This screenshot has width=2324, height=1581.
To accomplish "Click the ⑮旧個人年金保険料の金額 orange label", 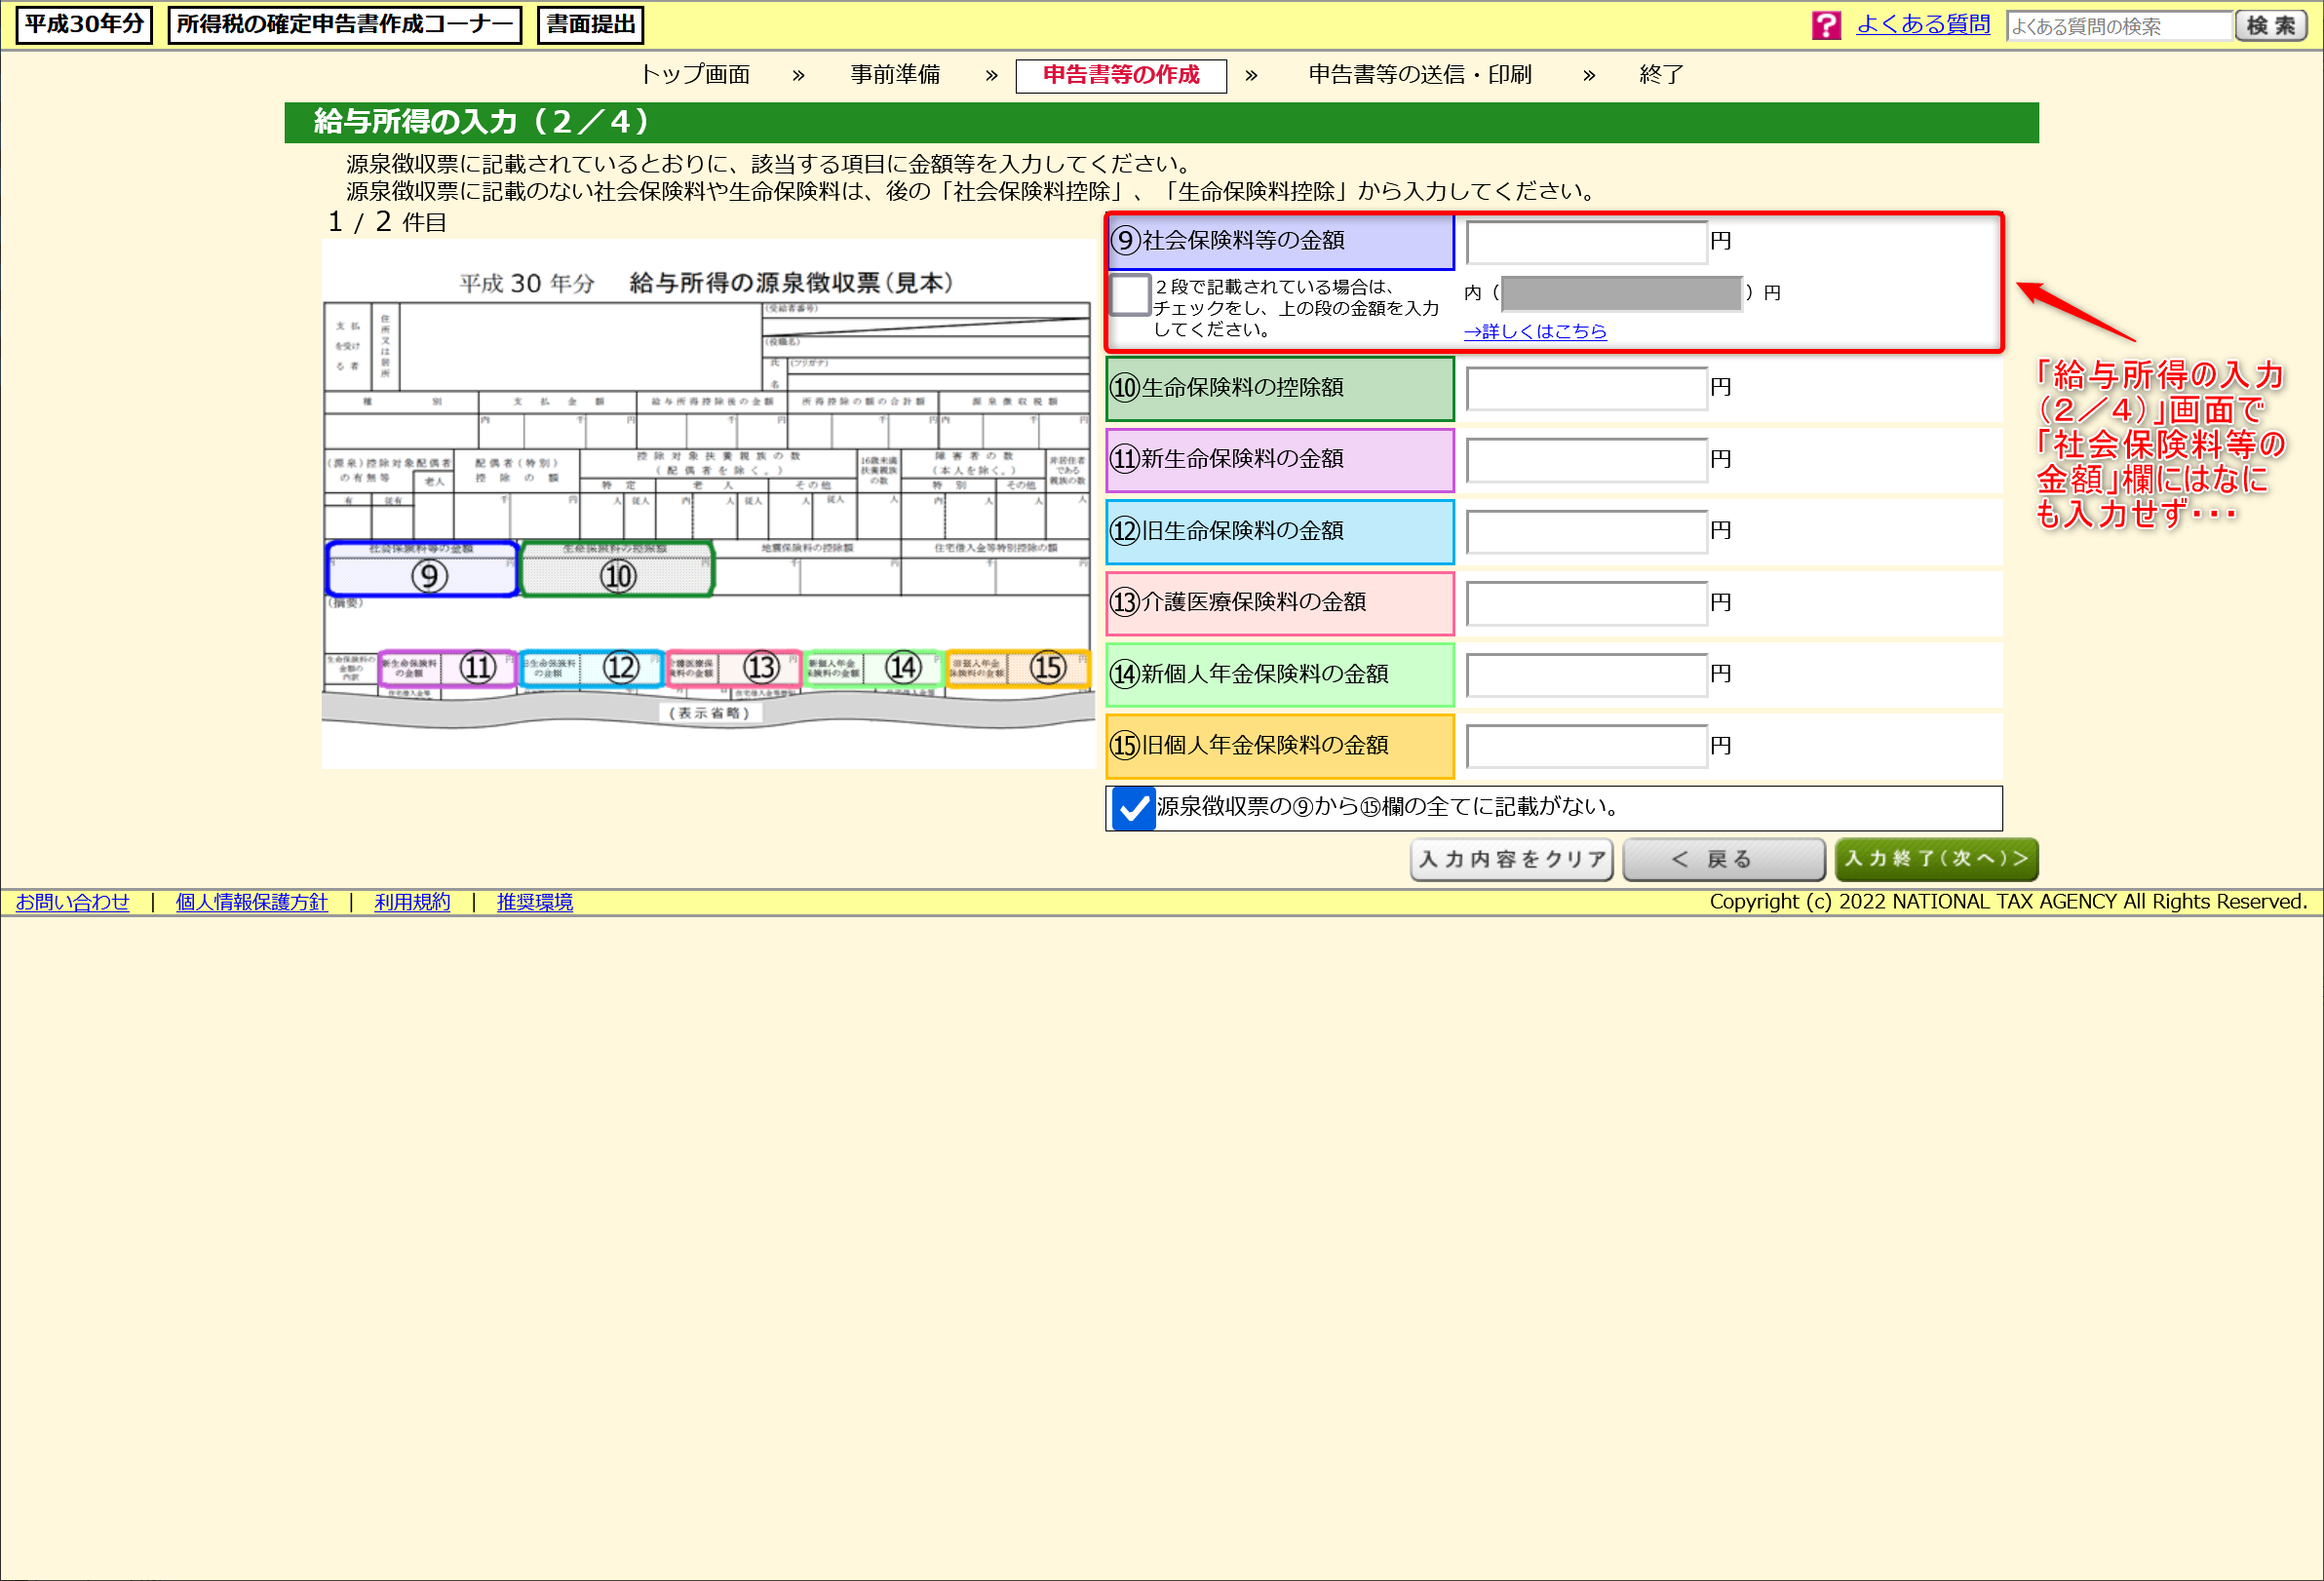I will tap(1280, 746).
